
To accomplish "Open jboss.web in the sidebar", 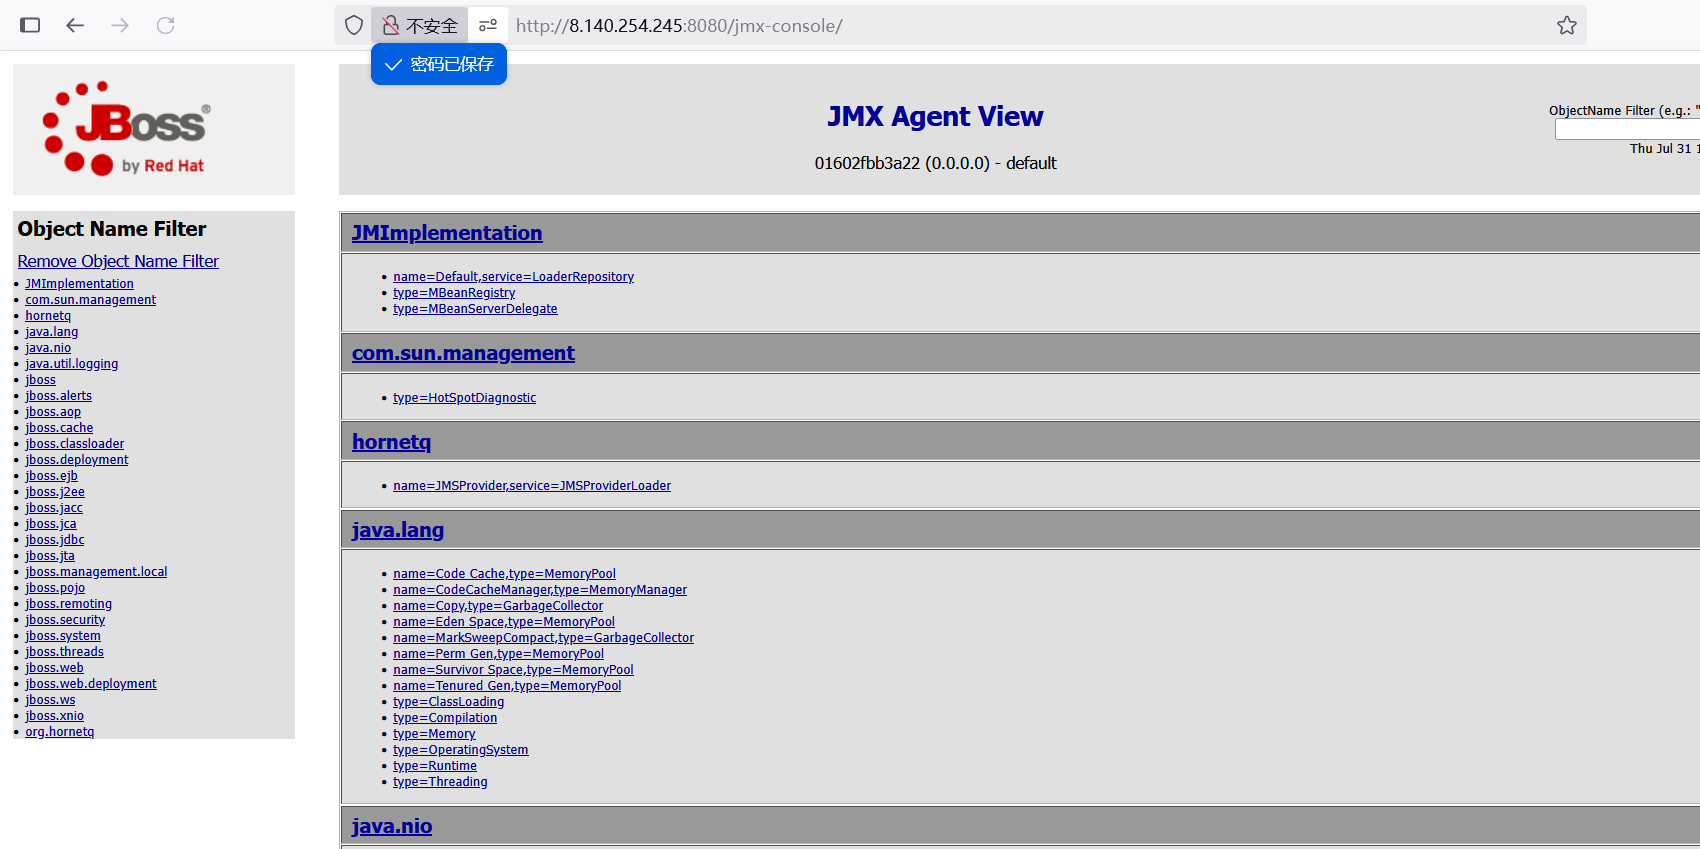I will [x=54, y=668].
